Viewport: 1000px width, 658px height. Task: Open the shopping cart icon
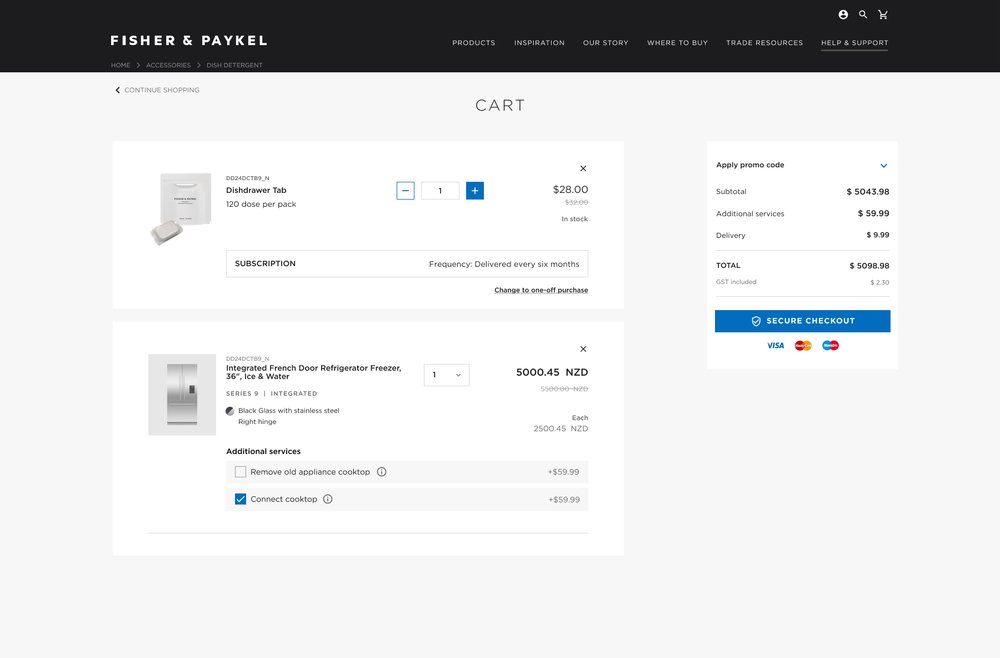tap(883, 15)
